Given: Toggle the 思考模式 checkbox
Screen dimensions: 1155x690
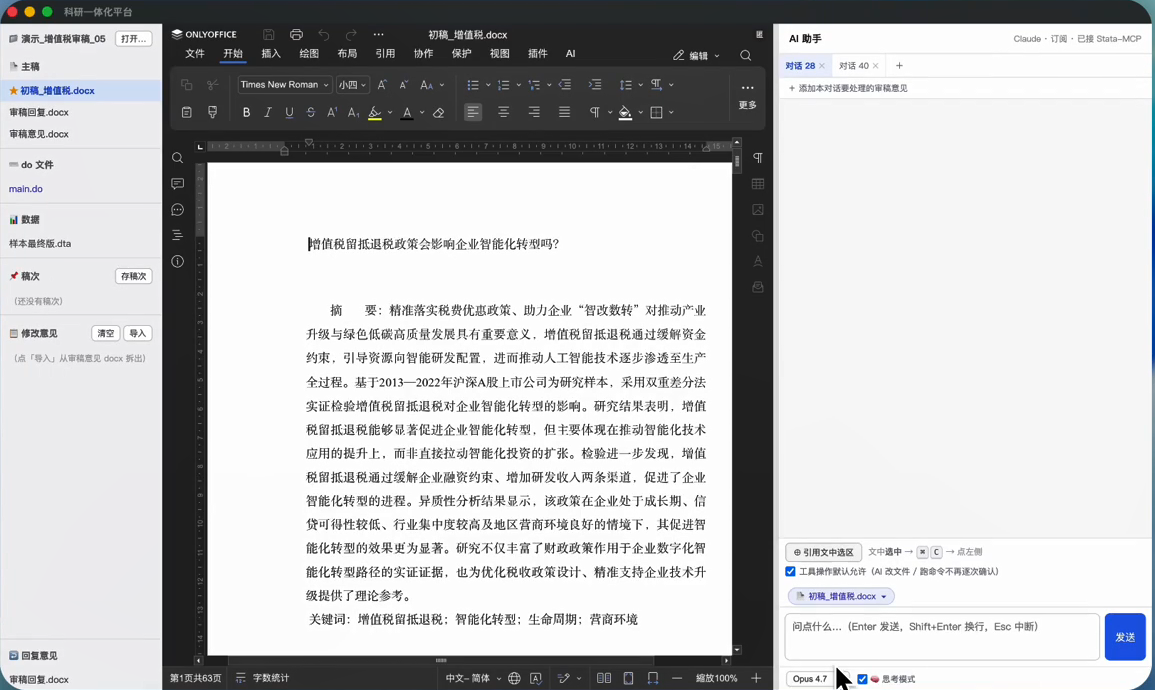Looking at the screenshot, I should click(x=862, y=679).
